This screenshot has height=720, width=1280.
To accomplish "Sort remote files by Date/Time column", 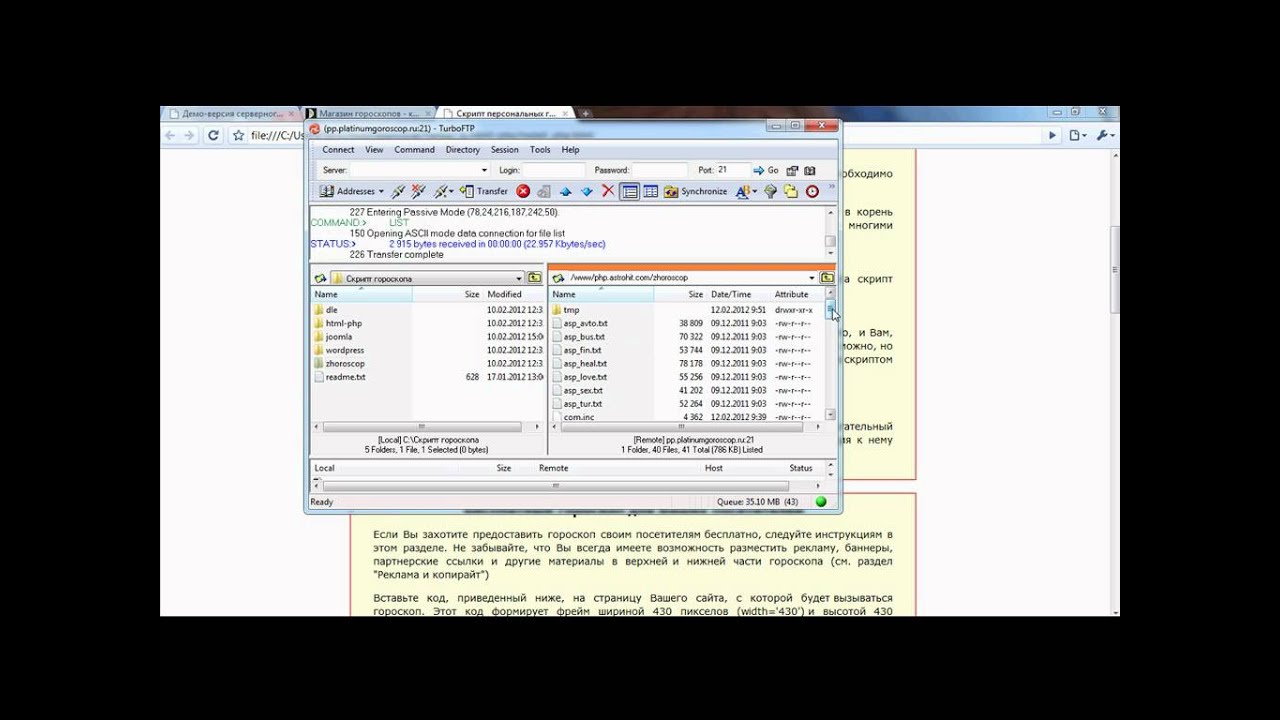I will click(737, 294).
